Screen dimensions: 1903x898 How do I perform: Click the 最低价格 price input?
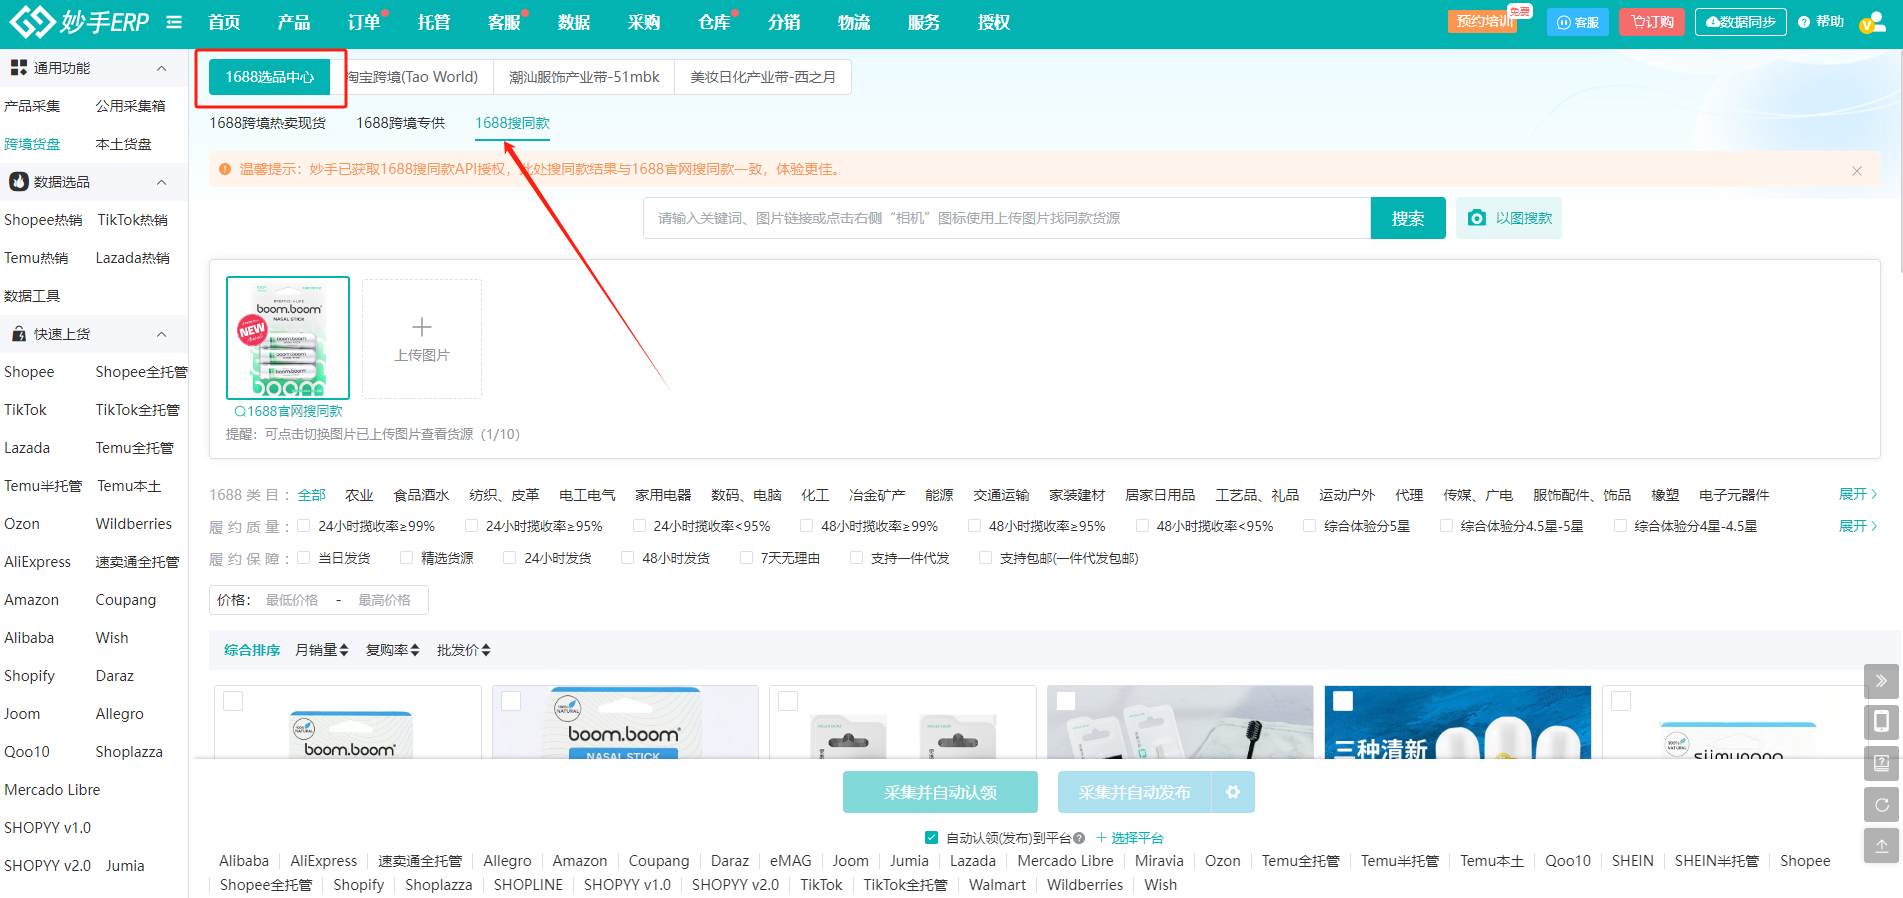tap(292, 600)
